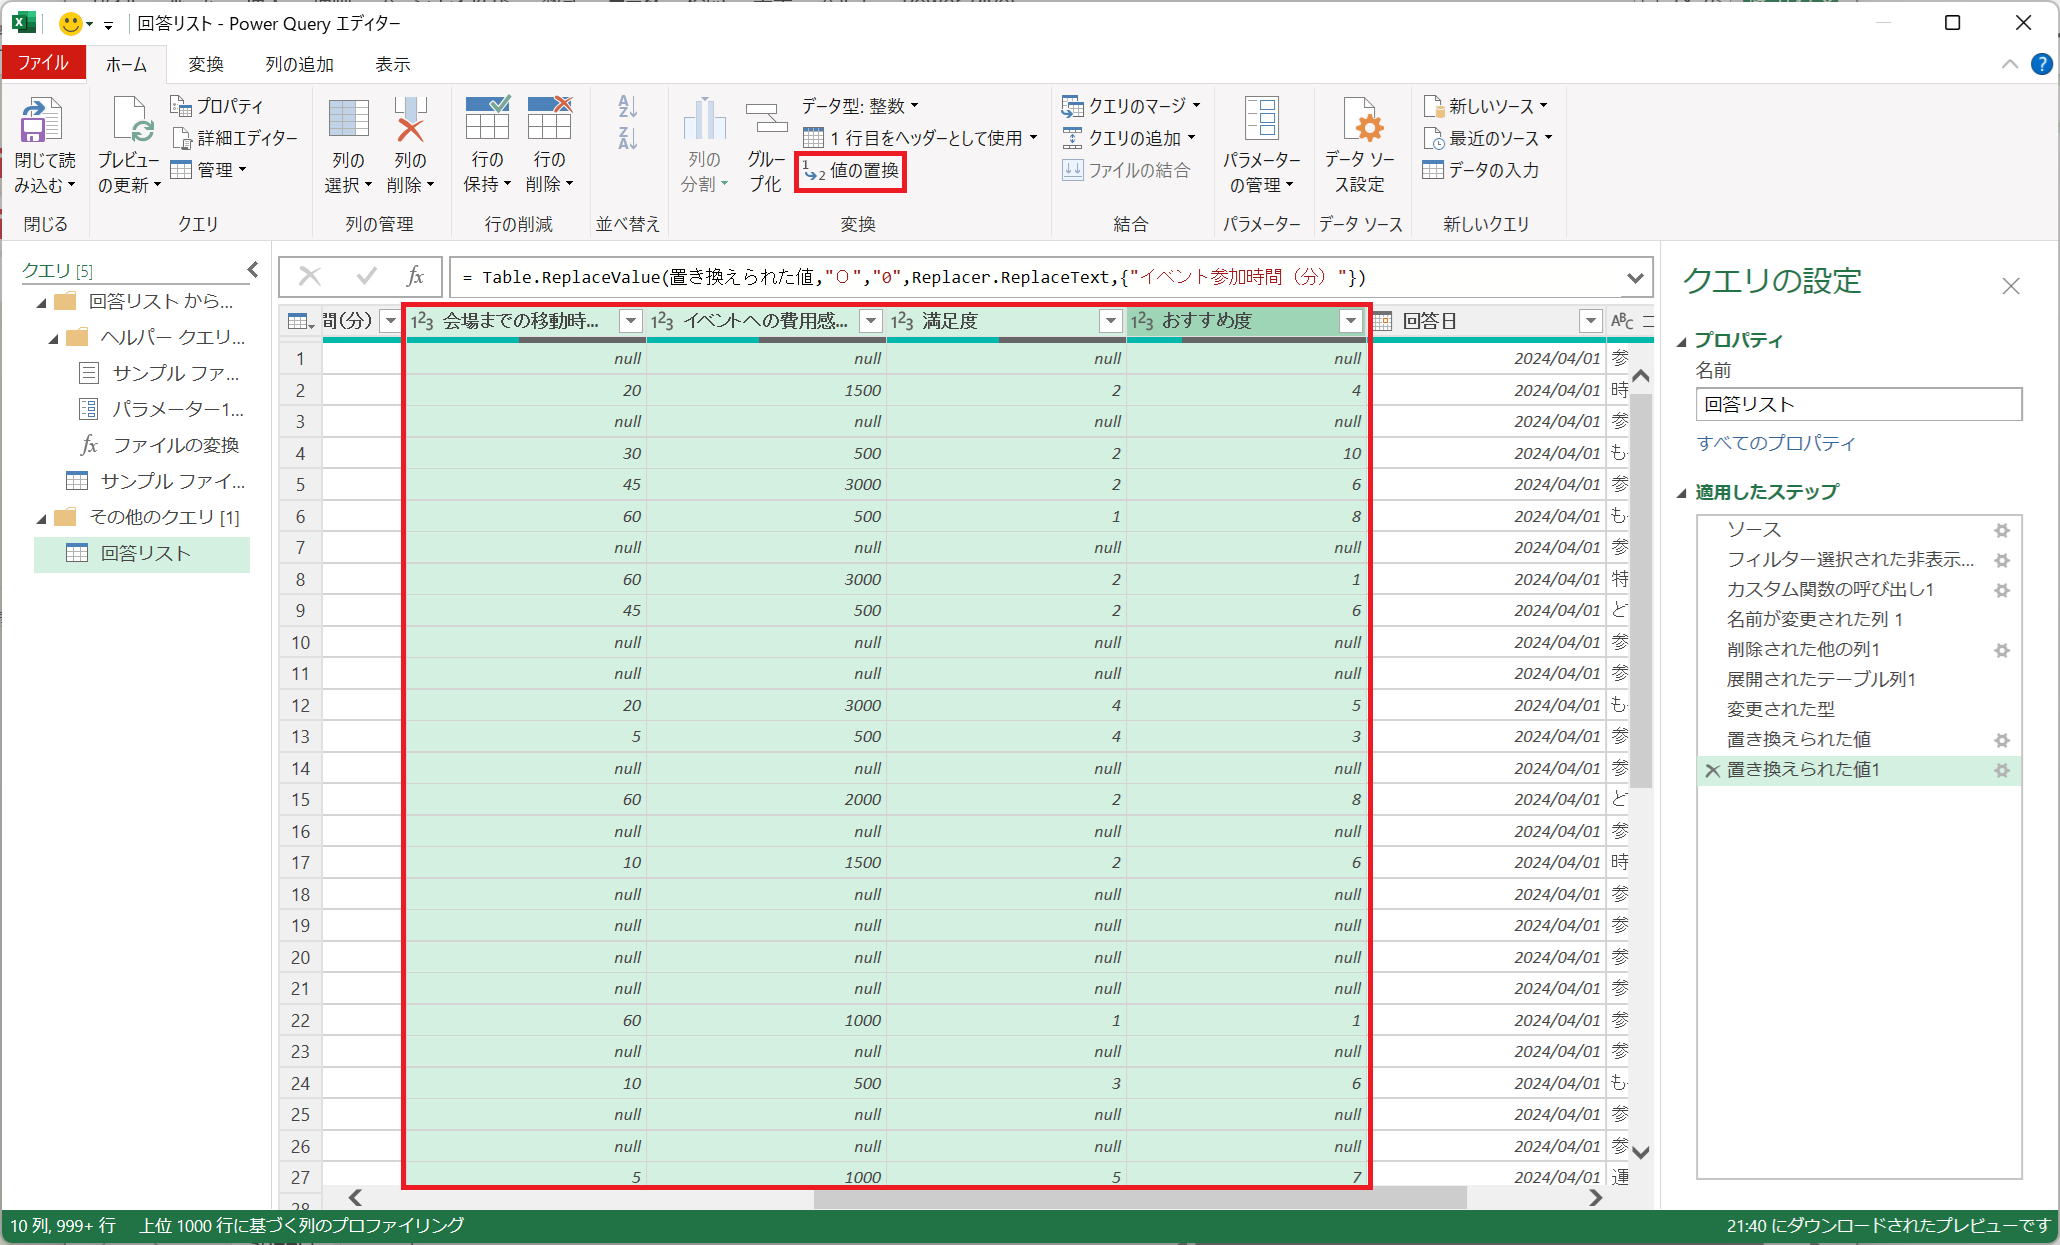Select 回答リスト query in list
The image size is (2060, 1245).
(142, 554)
